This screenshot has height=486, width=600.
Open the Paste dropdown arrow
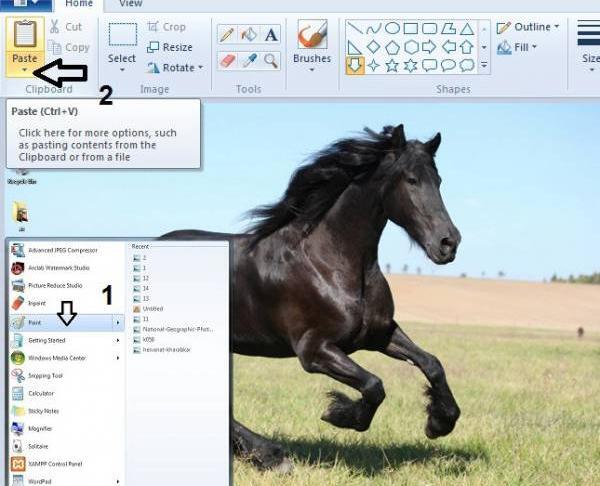(x=25, y=70)
